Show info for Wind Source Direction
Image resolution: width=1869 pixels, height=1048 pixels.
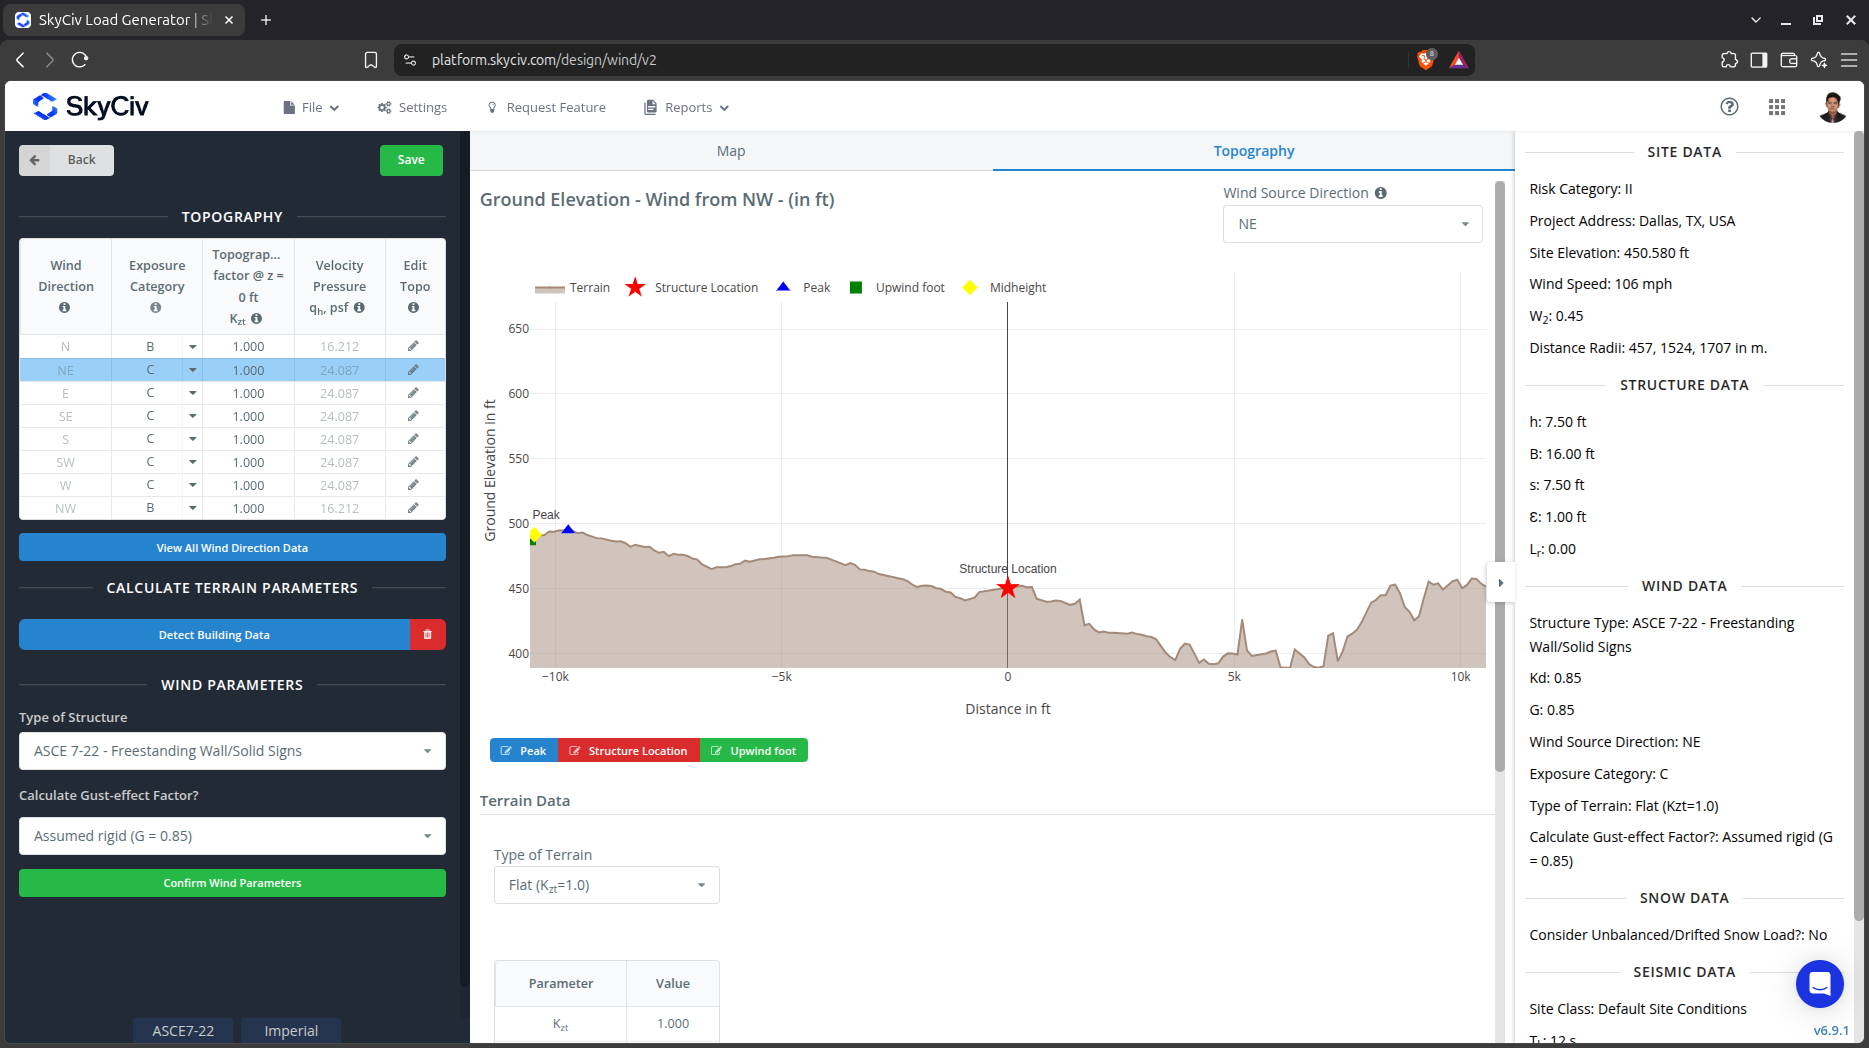1381,193
